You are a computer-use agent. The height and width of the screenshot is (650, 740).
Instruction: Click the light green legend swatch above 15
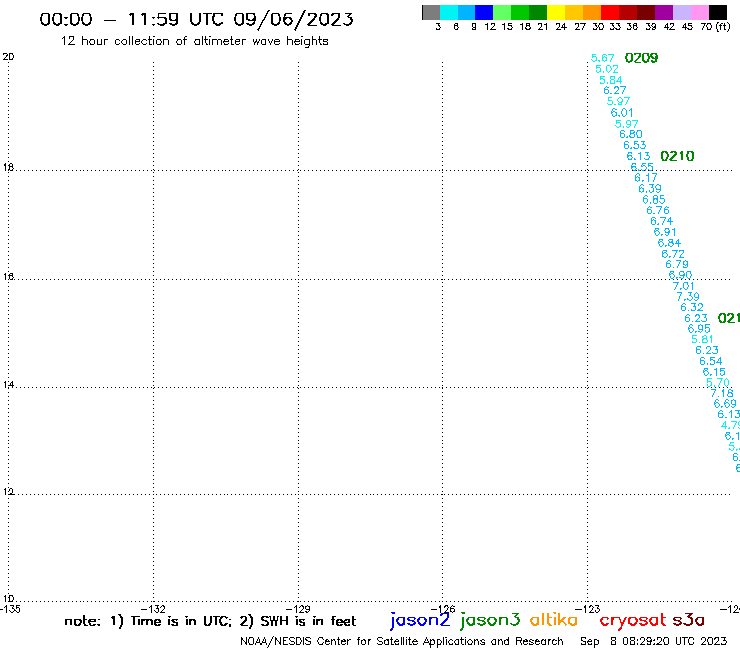pos(502,12)
